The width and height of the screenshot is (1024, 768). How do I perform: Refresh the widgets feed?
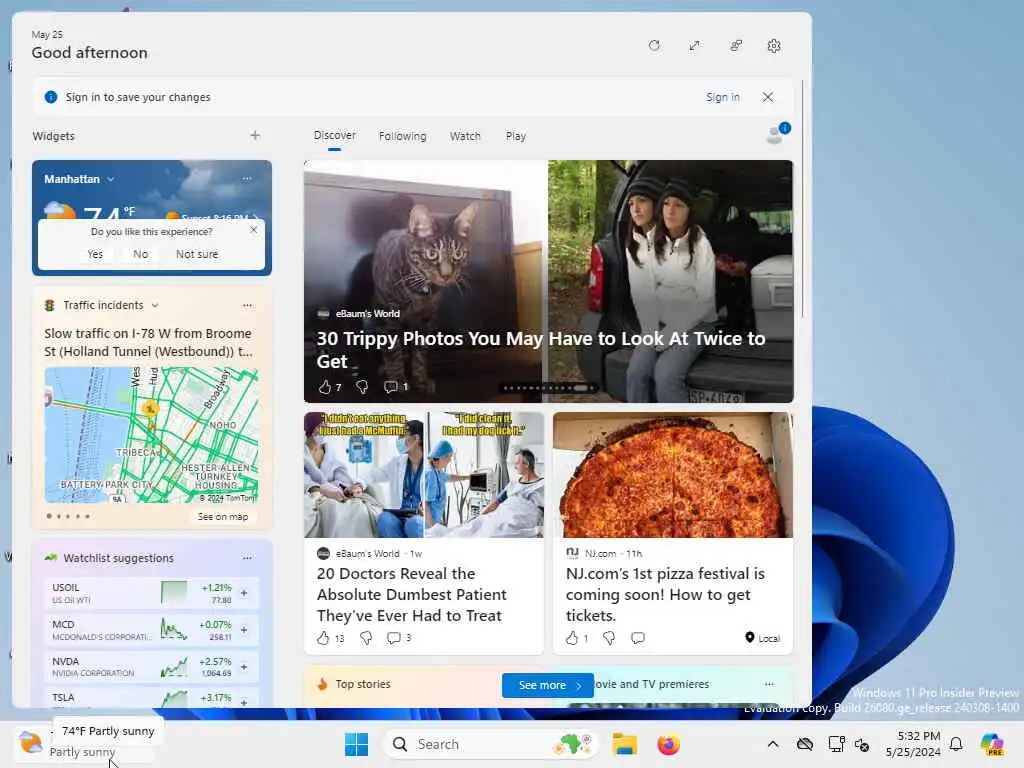[x=654, y=46]
